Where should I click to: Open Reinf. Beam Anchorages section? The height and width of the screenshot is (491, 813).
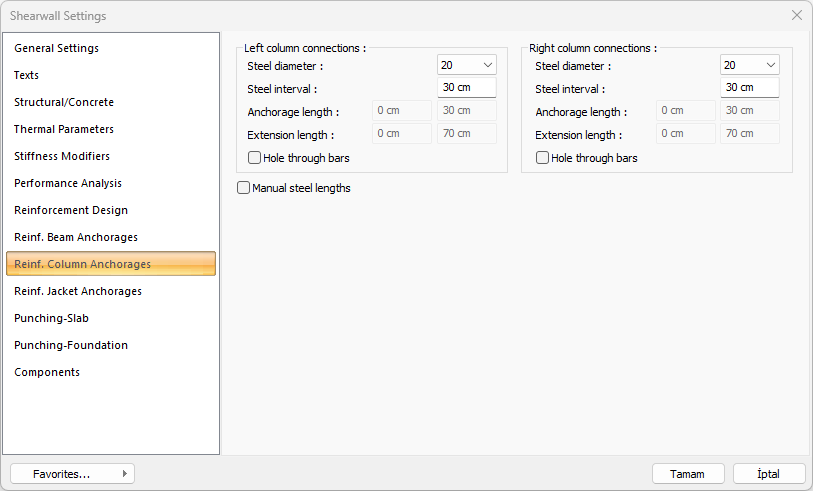coord(76,237)
